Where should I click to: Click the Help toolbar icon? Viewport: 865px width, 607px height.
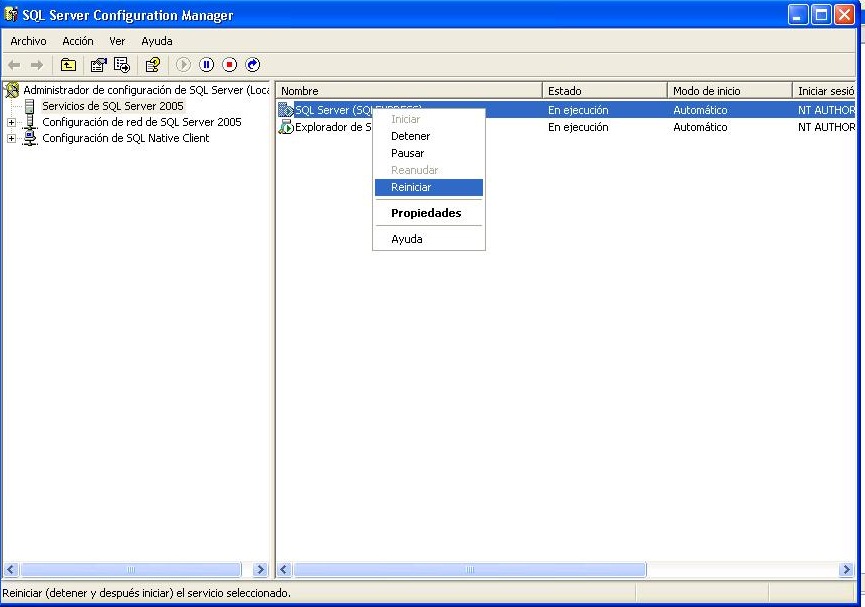(x=153, y=65)
